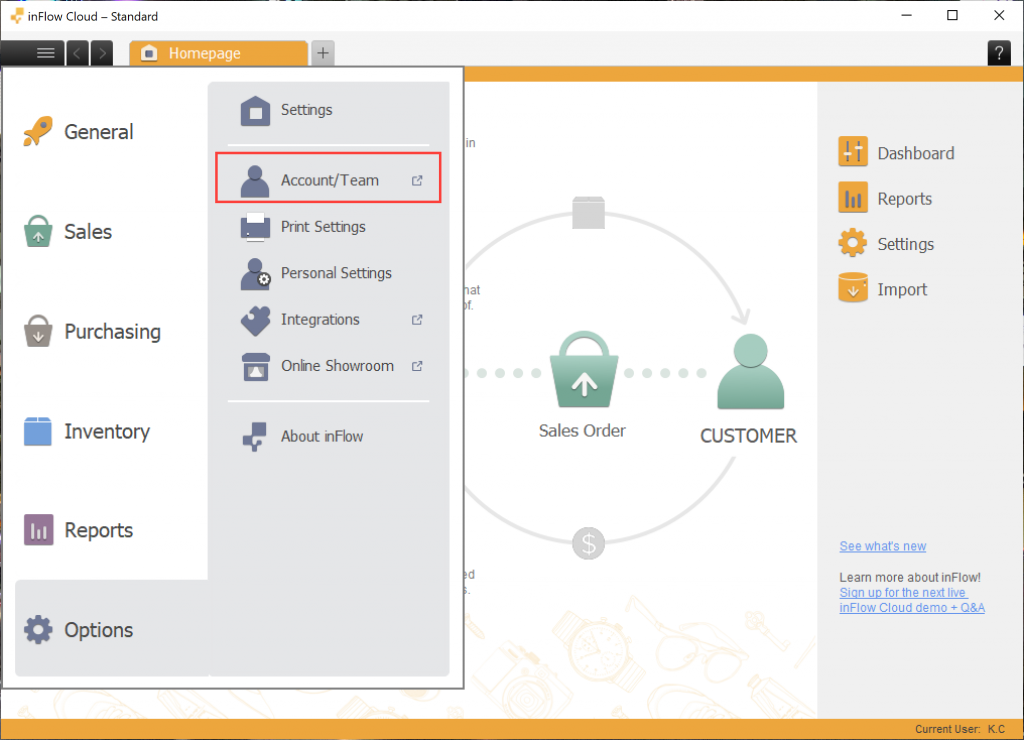Click the orange Reports bar chart icon
This screenshot has height=740, width=1024.
[853, 198]
